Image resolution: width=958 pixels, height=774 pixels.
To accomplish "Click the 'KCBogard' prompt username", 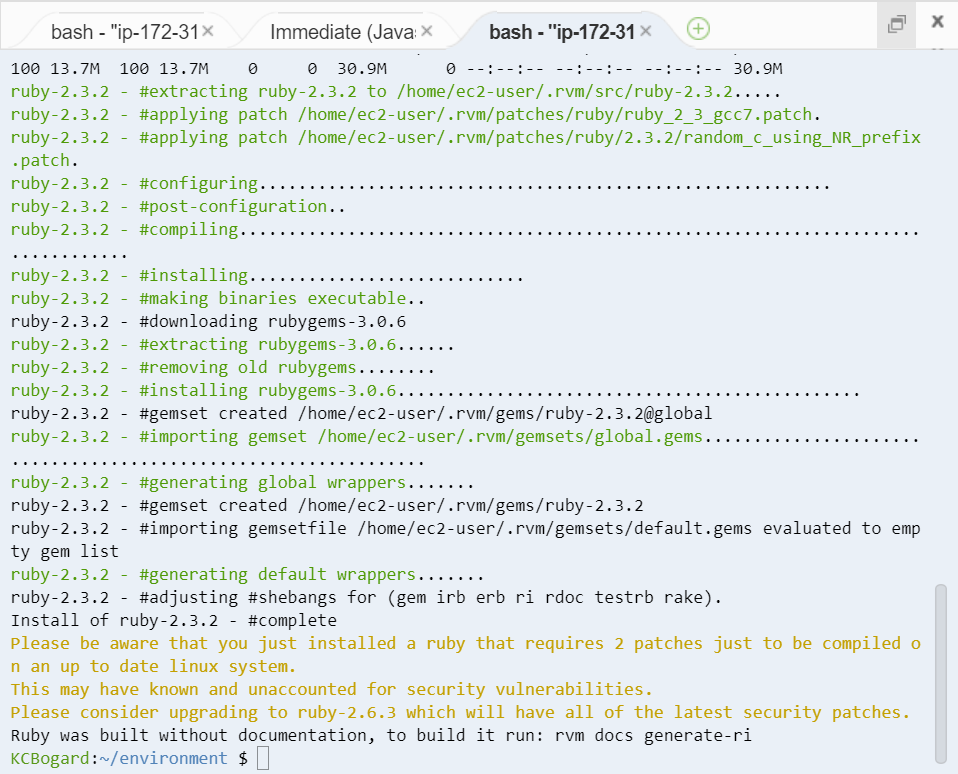I will click(50, 758).
